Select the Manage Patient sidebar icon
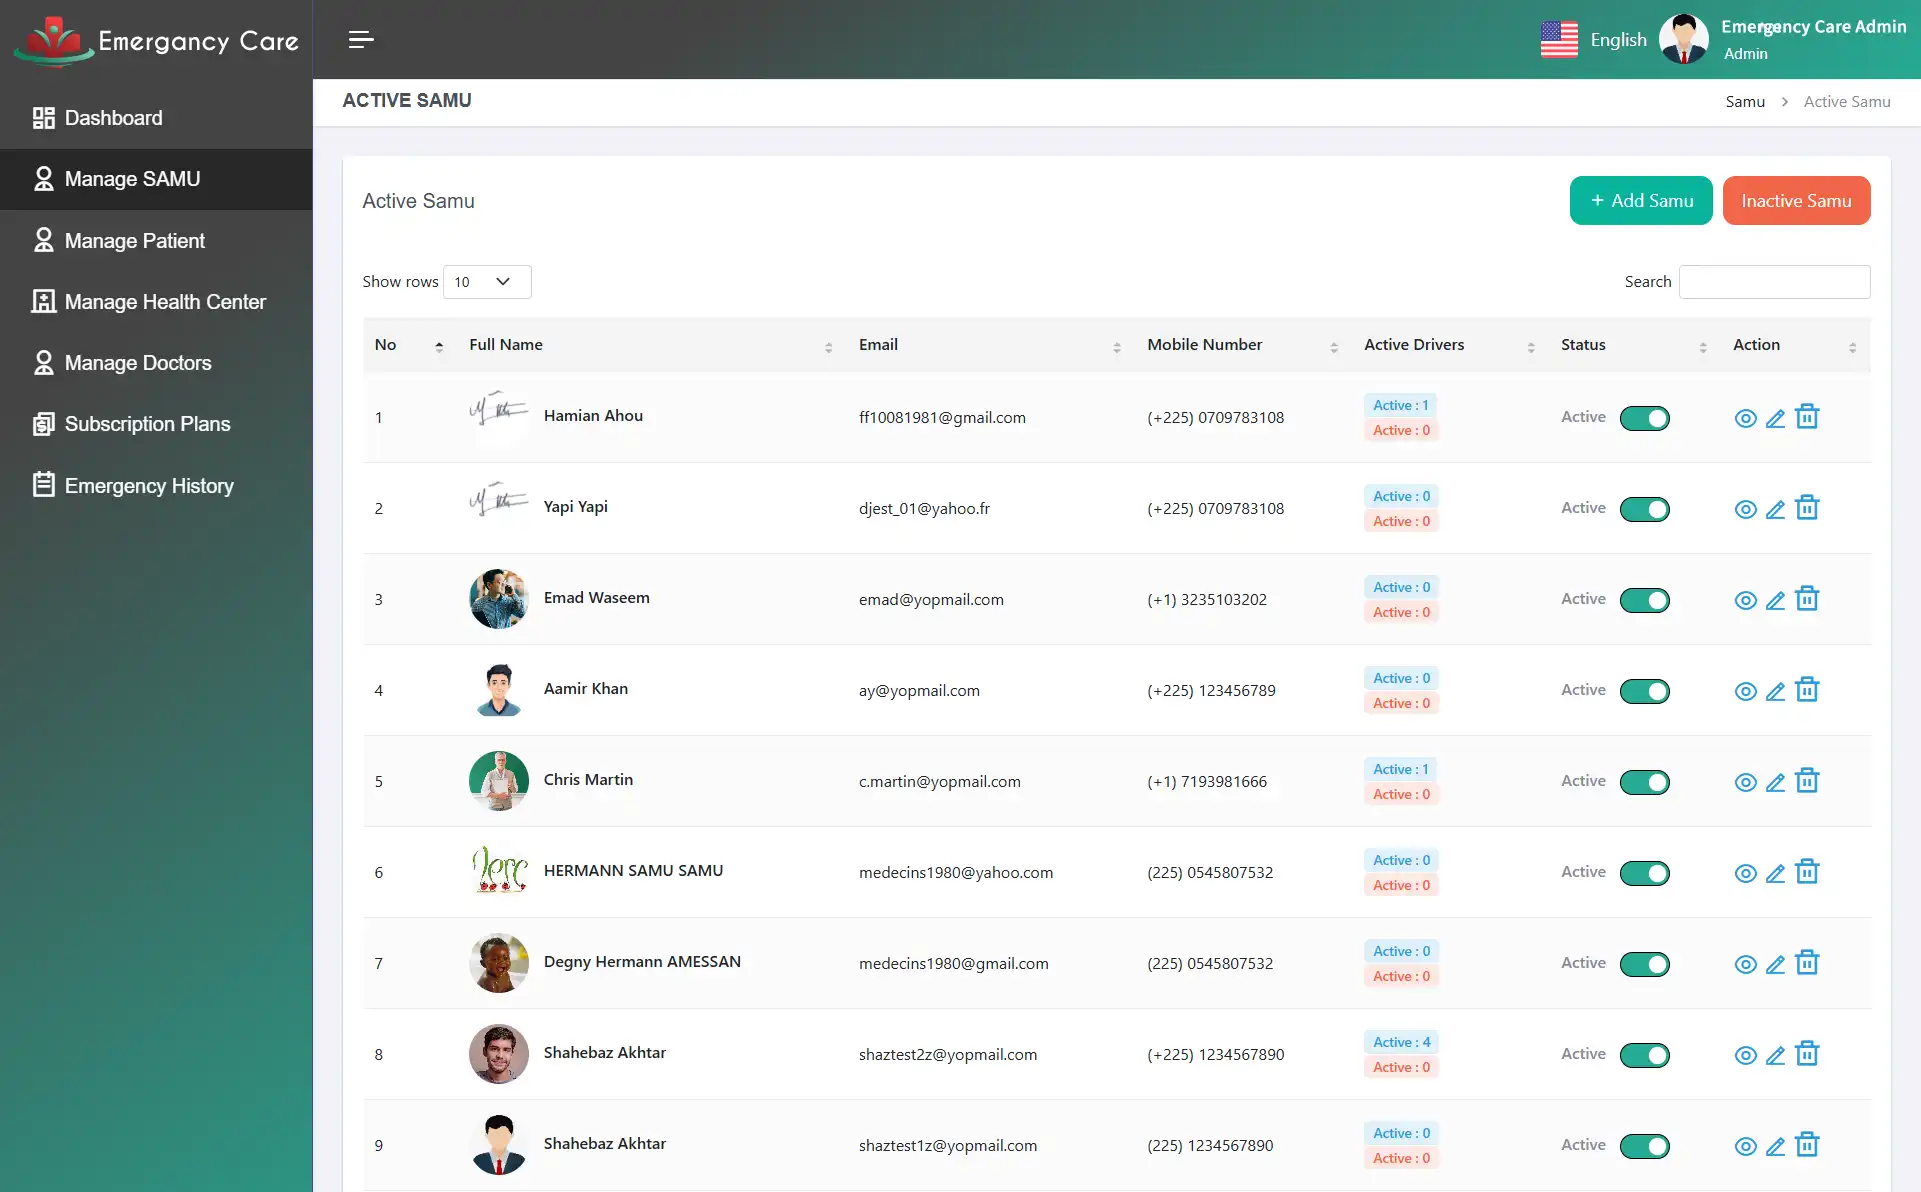Viewport: 1921px width, 1192px height. click(43, 240)
